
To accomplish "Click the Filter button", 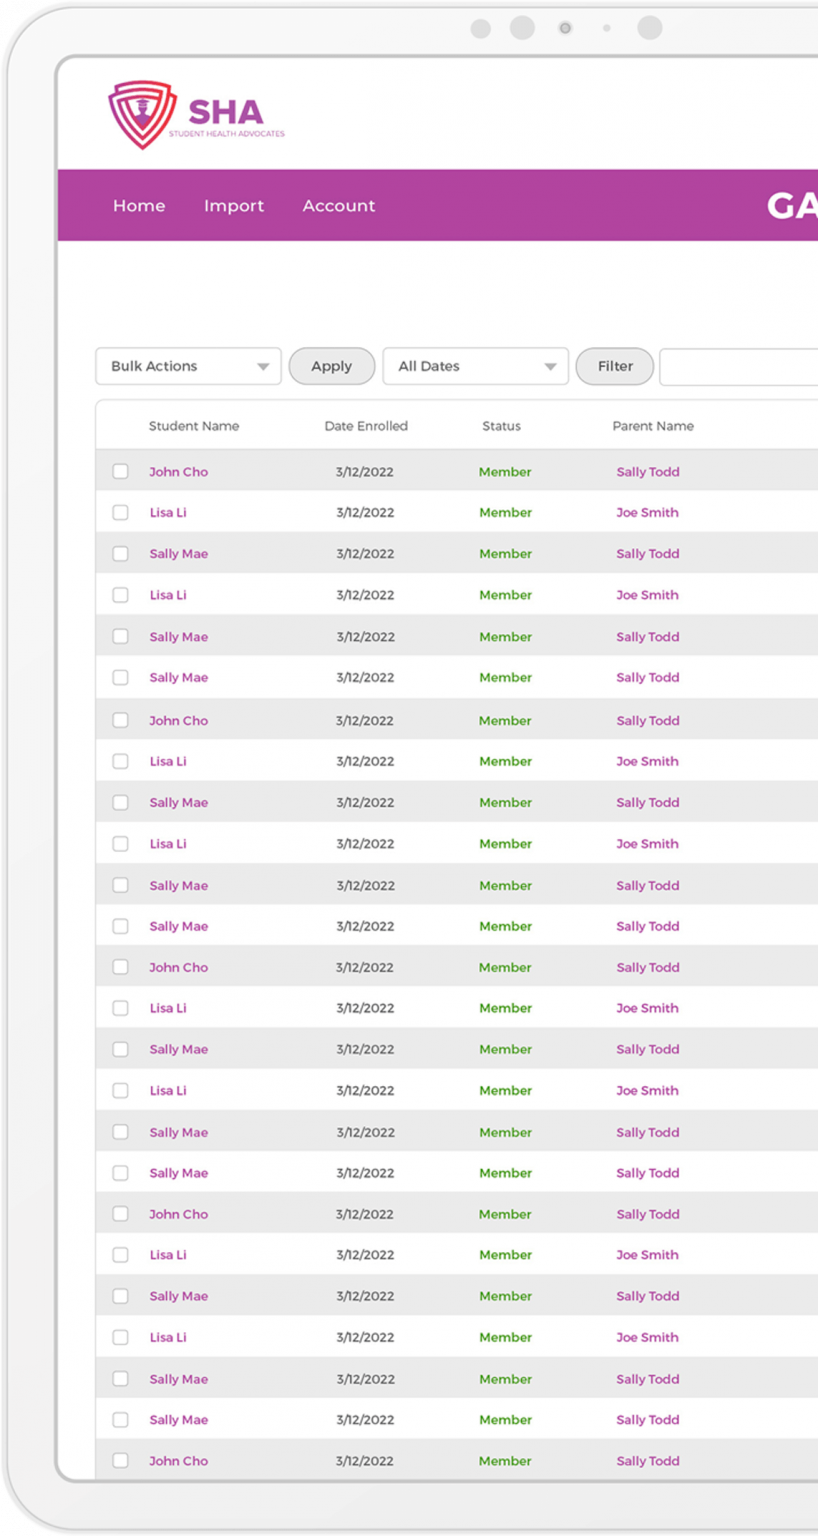I will pyautogui.click(x=615, y=367).
